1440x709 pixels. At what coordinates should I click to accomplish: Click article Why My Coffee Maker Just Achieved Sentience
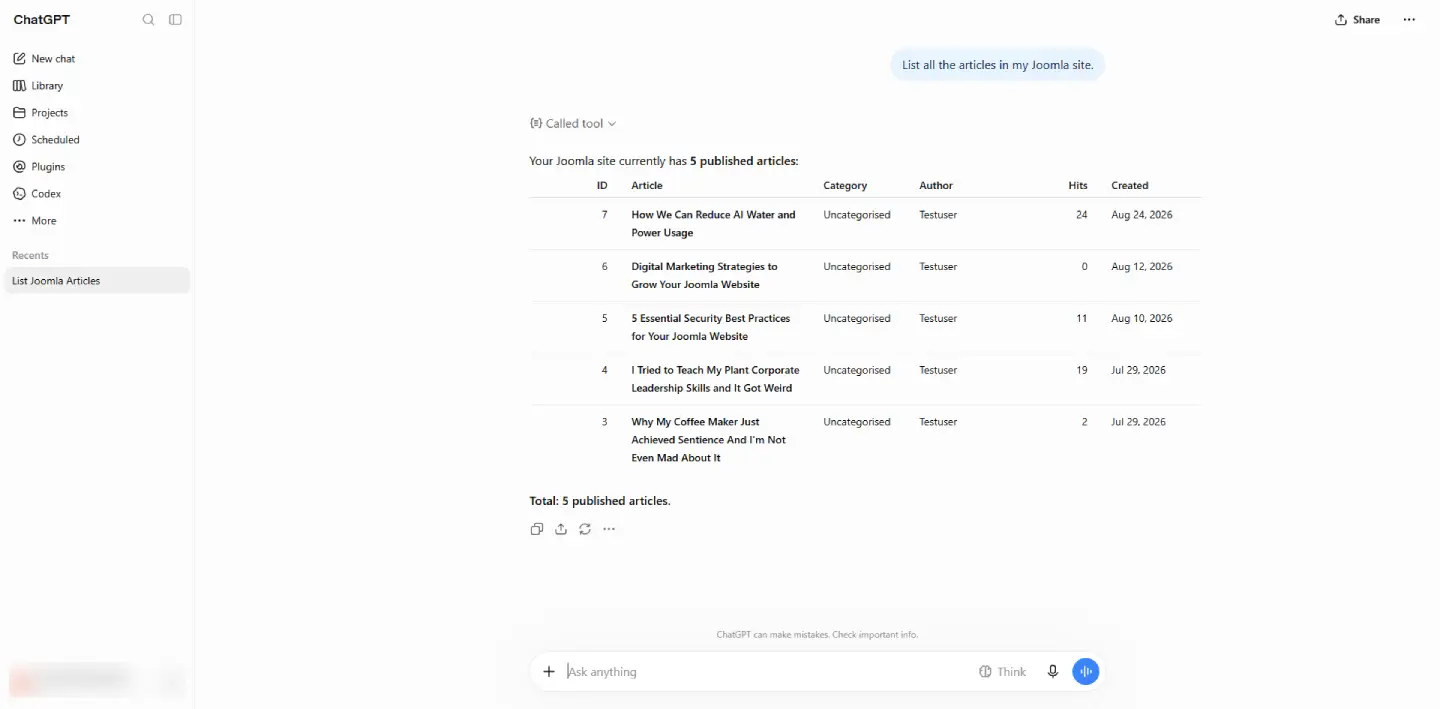tap(708, 440)
